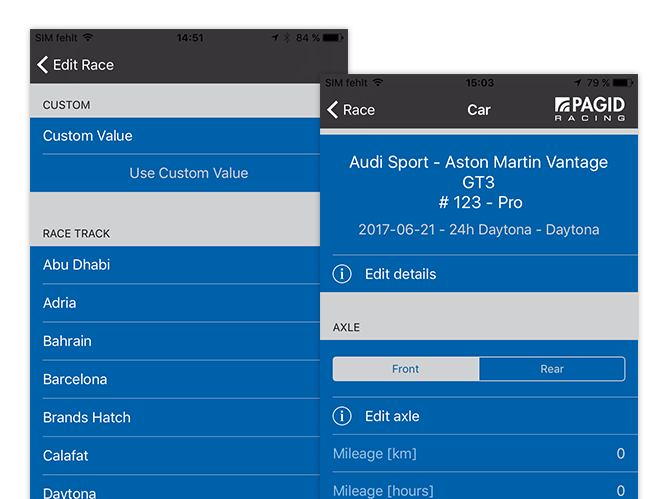
Task: Tap the back chevron beside Edit Race
Action: (43, 65)
